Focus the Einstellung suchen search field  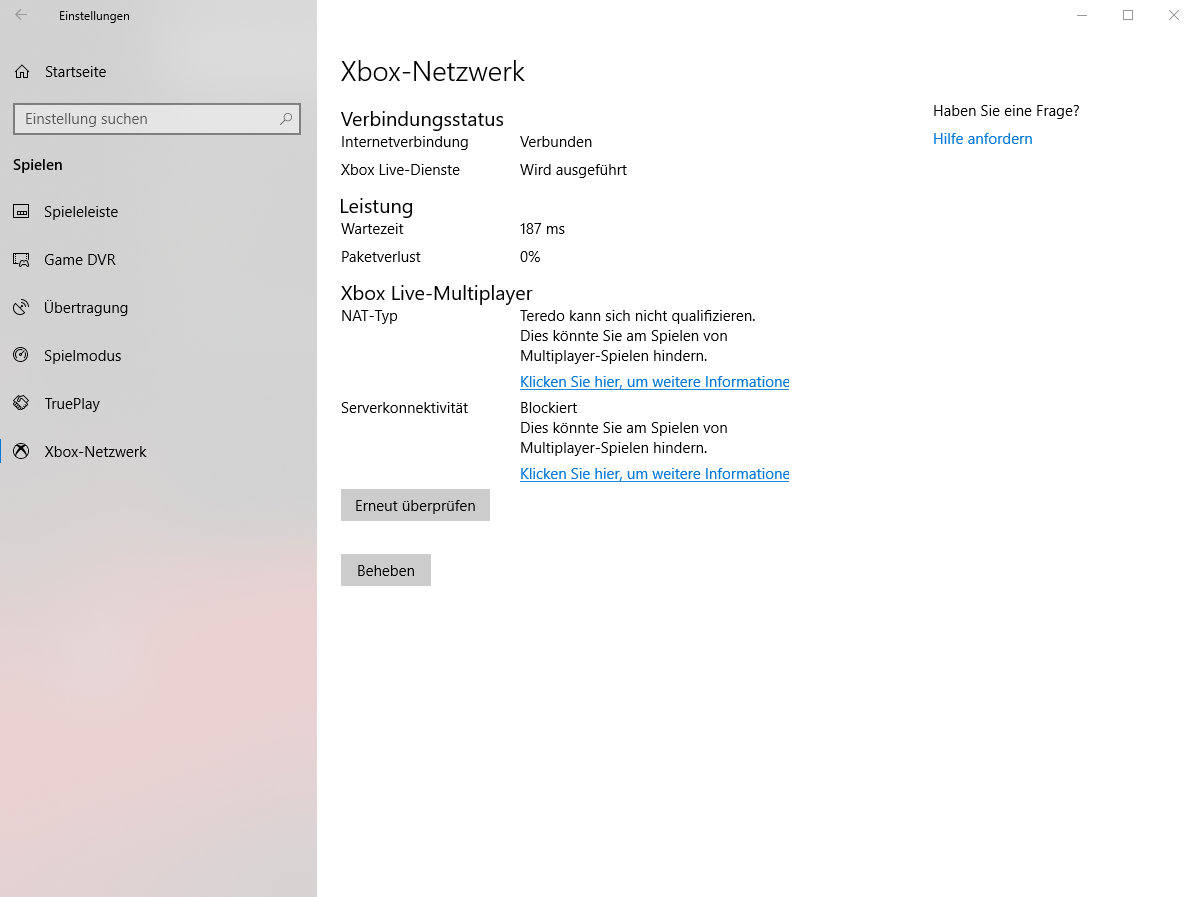[x=157, y=119]
